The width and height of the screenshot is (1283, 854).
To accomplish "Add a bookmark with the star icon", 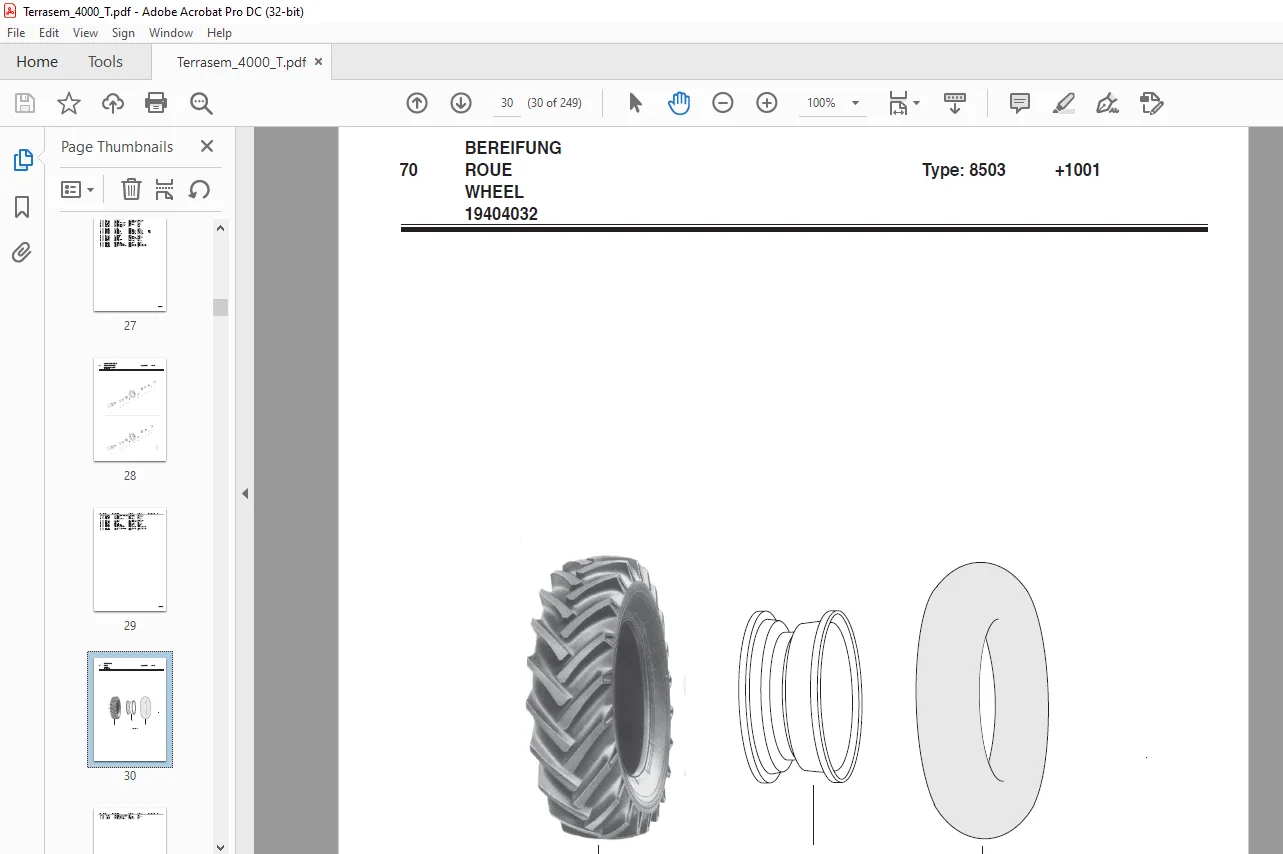I will point(69,103).
